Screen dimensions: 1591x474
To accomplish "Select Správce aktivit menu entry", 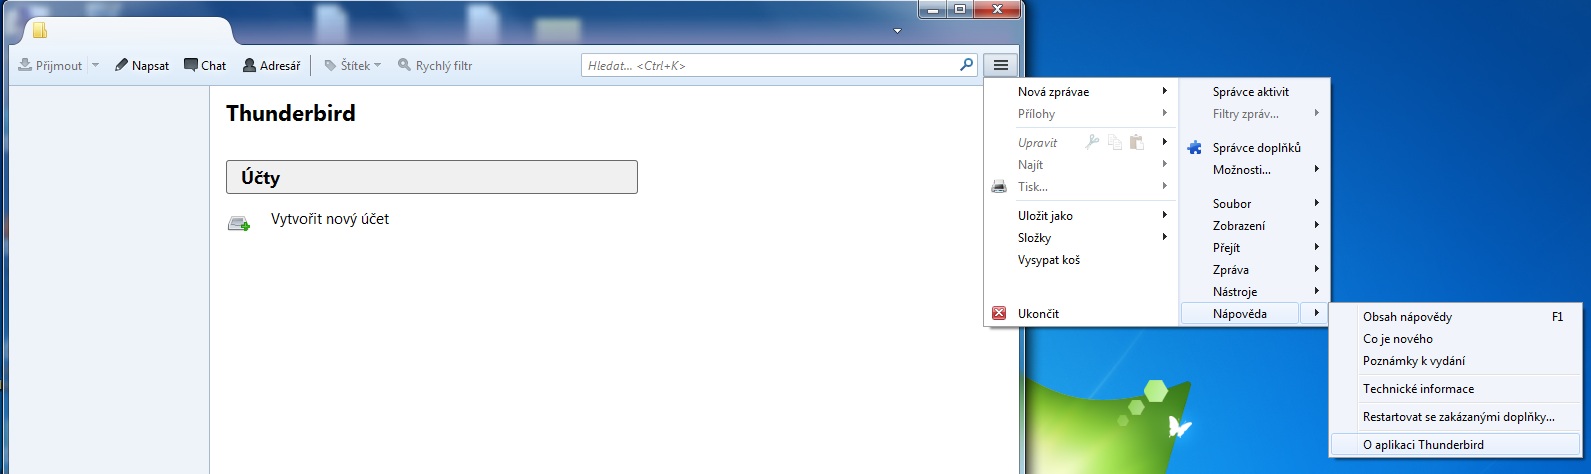I will (x=1254, y=91).
